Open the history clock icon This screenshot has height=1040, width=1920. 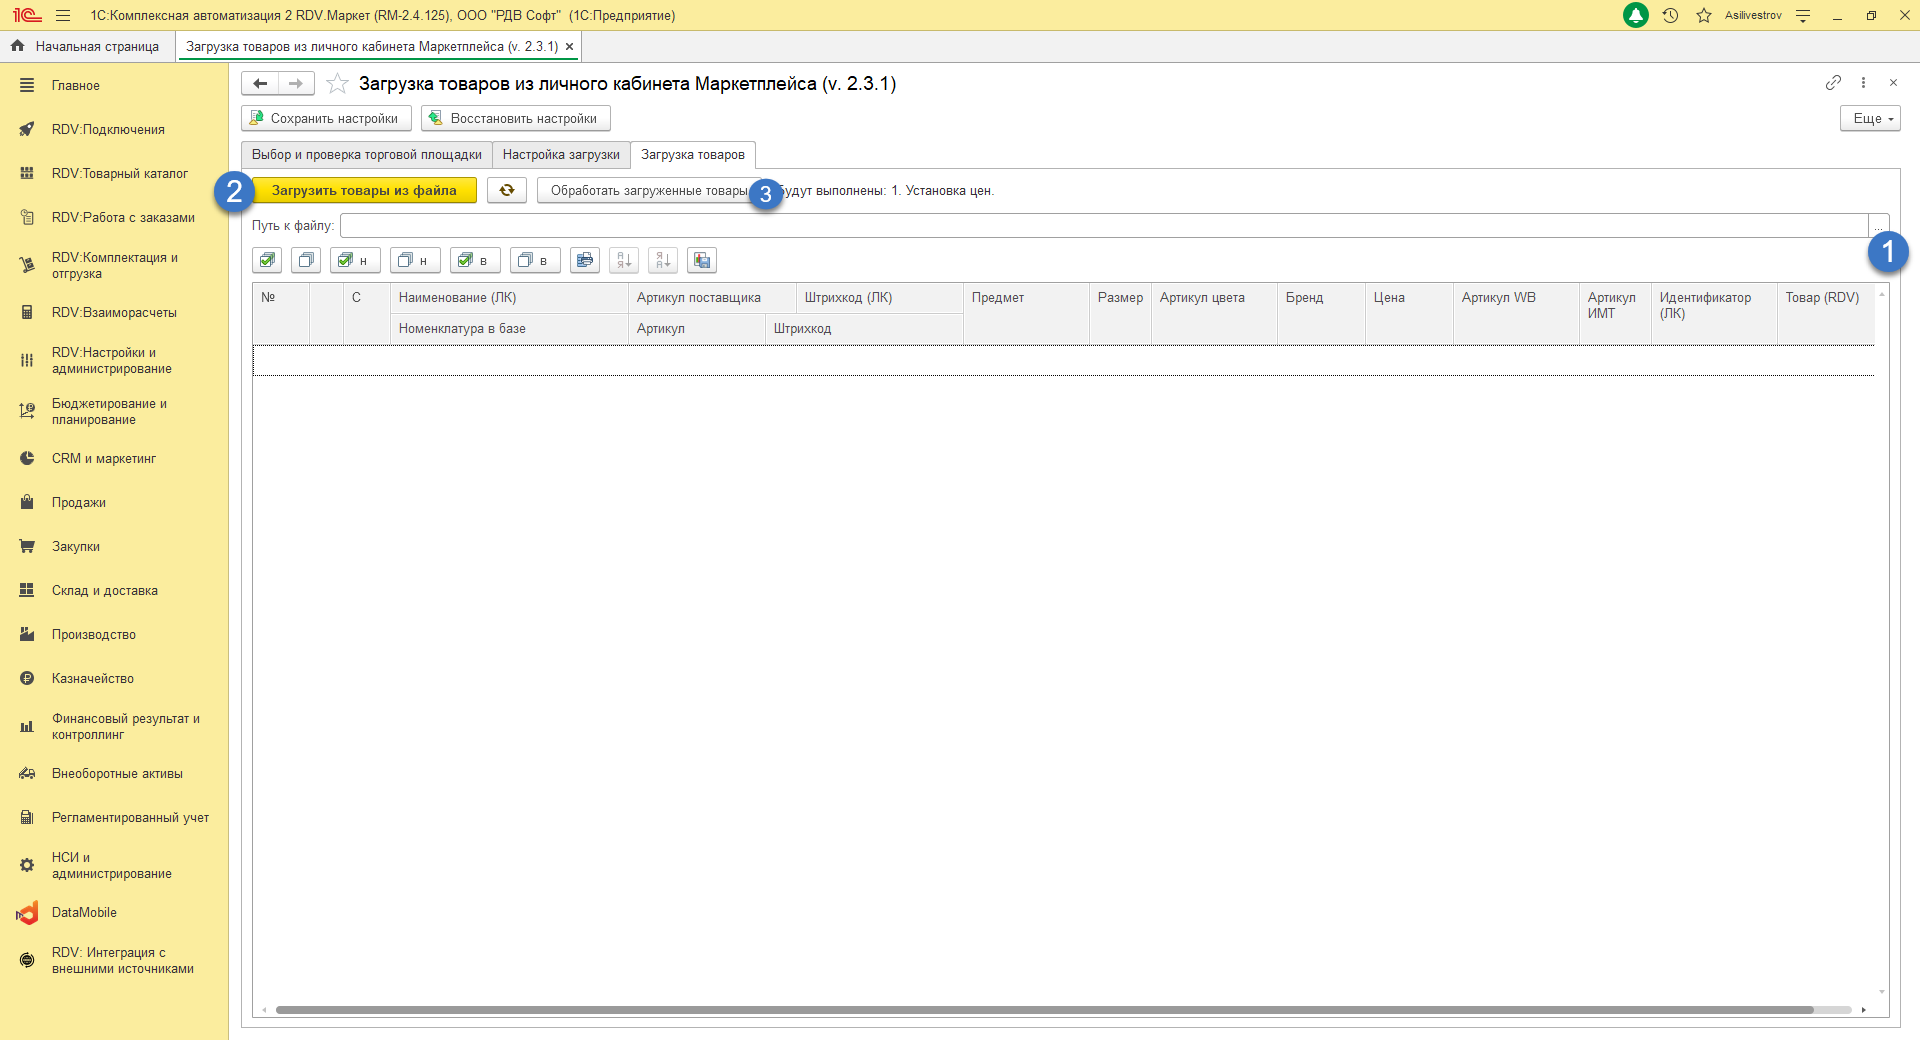point(1670,15)
